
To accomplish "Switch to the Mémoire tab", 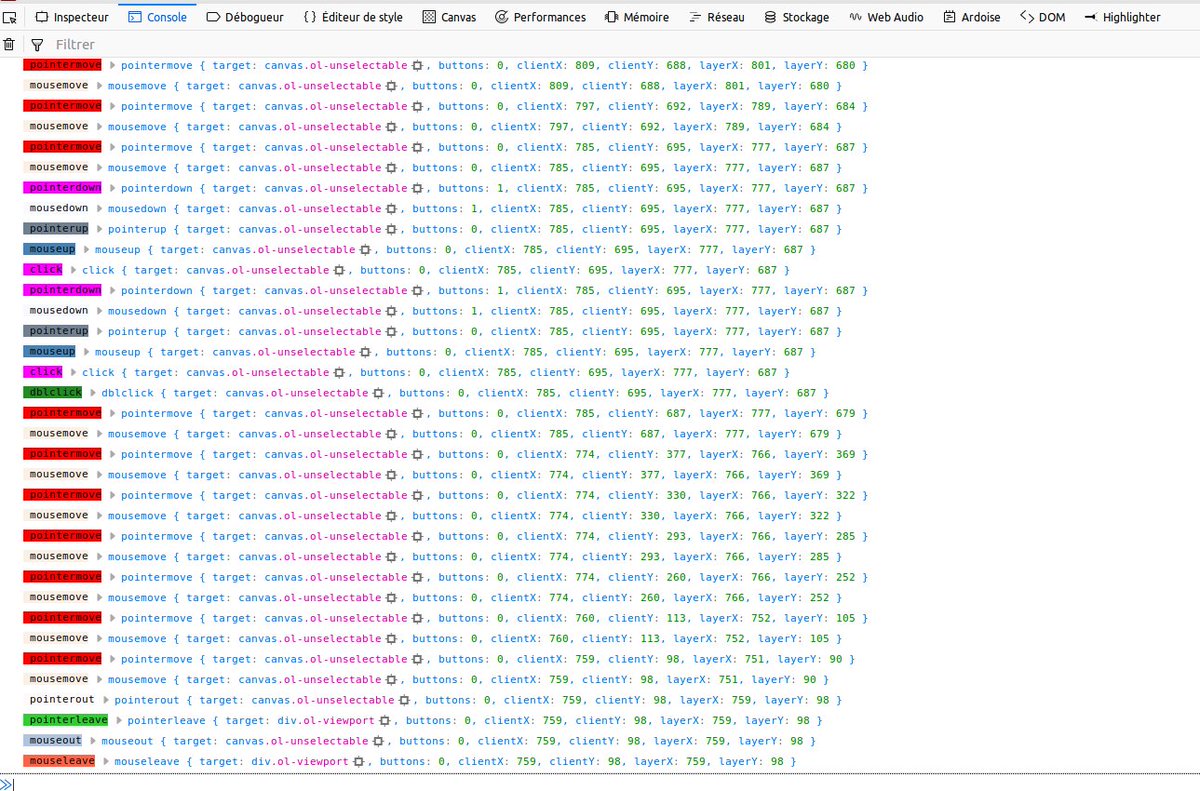I will 637,17.
